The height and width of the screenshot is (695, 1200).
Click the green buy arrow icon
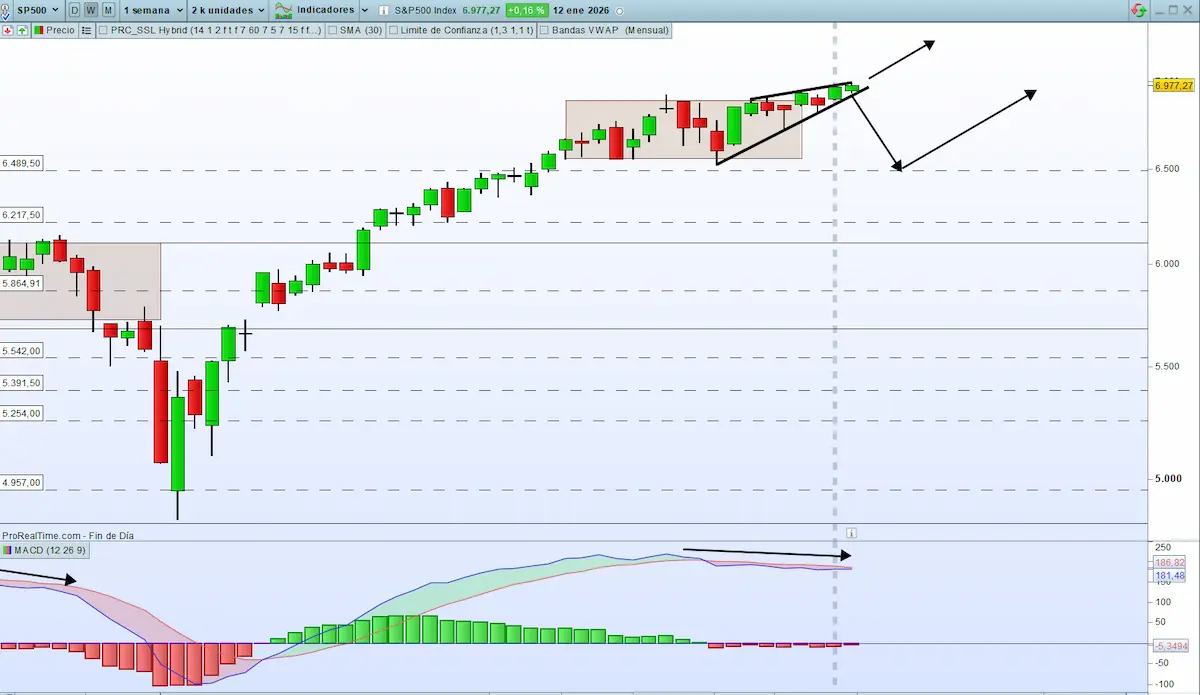[x=21, y=30]
